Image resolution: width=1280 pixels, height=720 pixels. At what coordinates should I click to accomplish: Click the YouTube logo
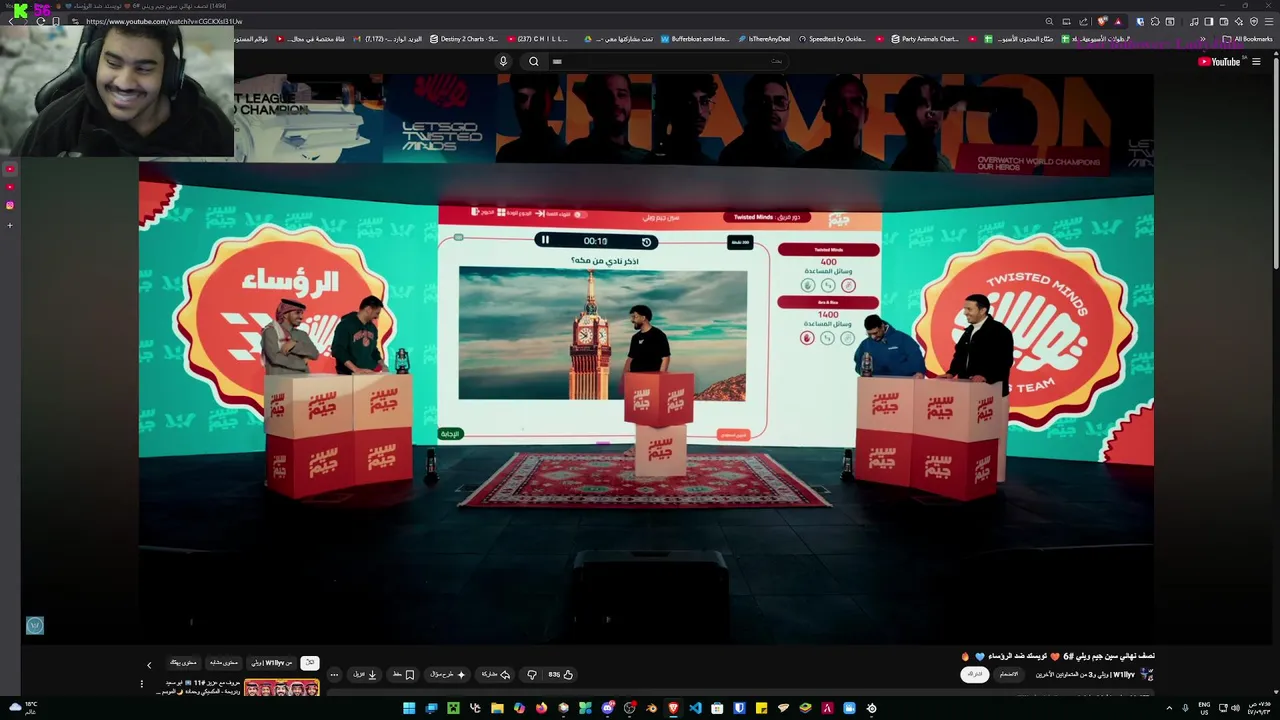click(x=1219, y=61)
